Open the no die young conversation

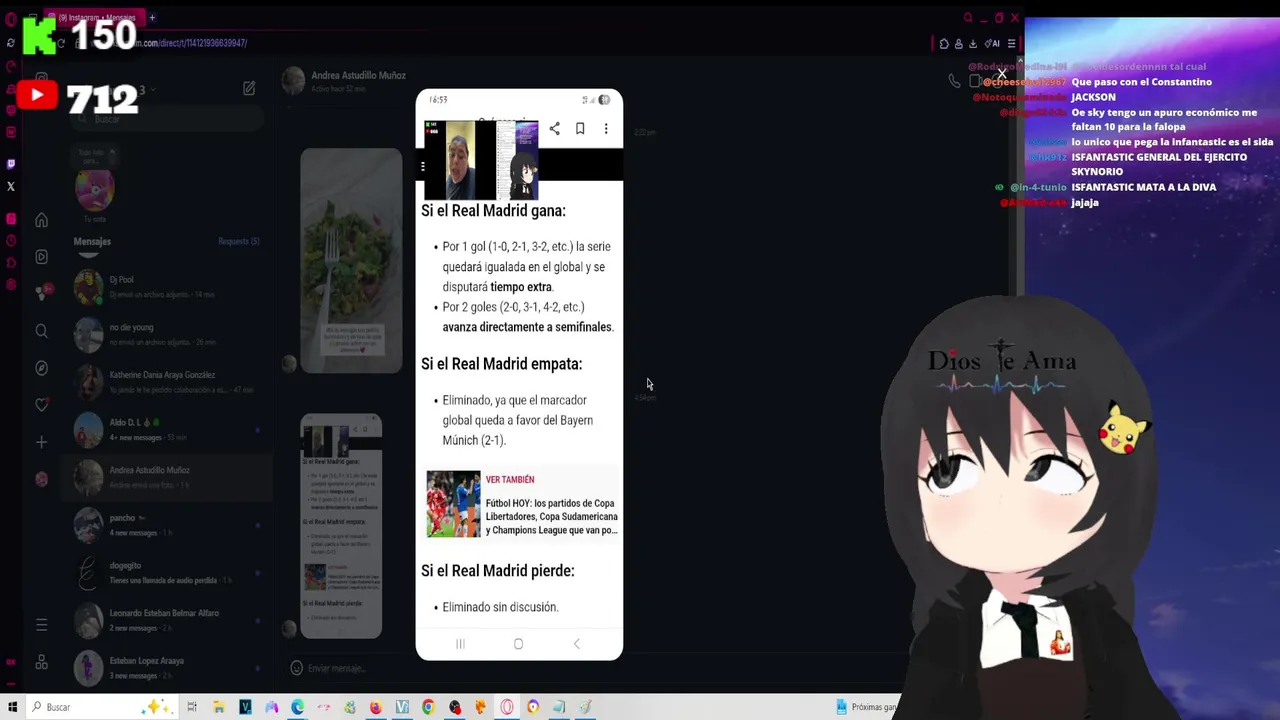click(167, 334)
